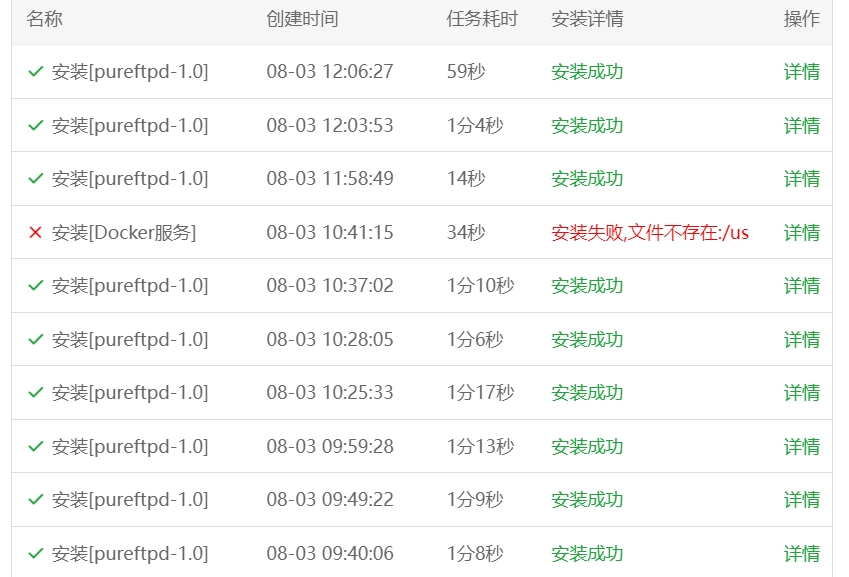Viewport: 849px width, 577px height.
Task: Click 安装成功 status in the 09:59:28 row
Action: pos(587,447)
